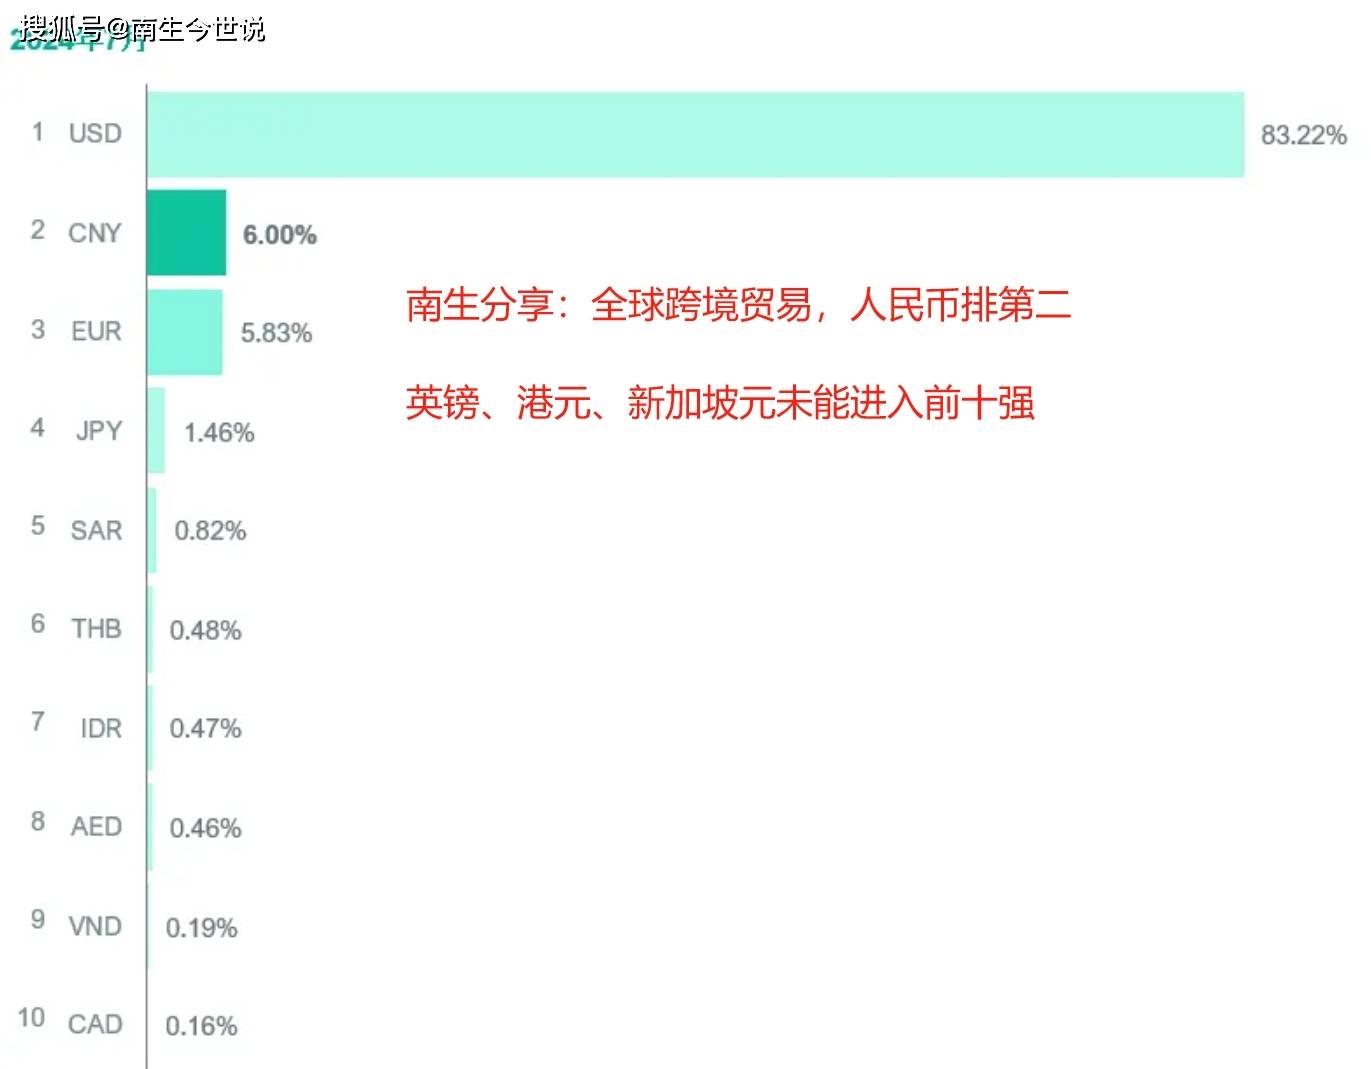Click the 1.46% percentage label
This screenshot has height=1069, width=1371.
tap(219, 433)
